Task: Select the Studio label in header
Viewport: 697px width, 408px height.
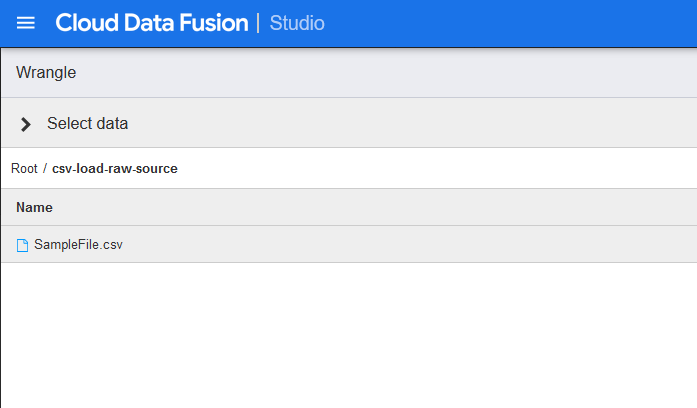Action: 297,23
